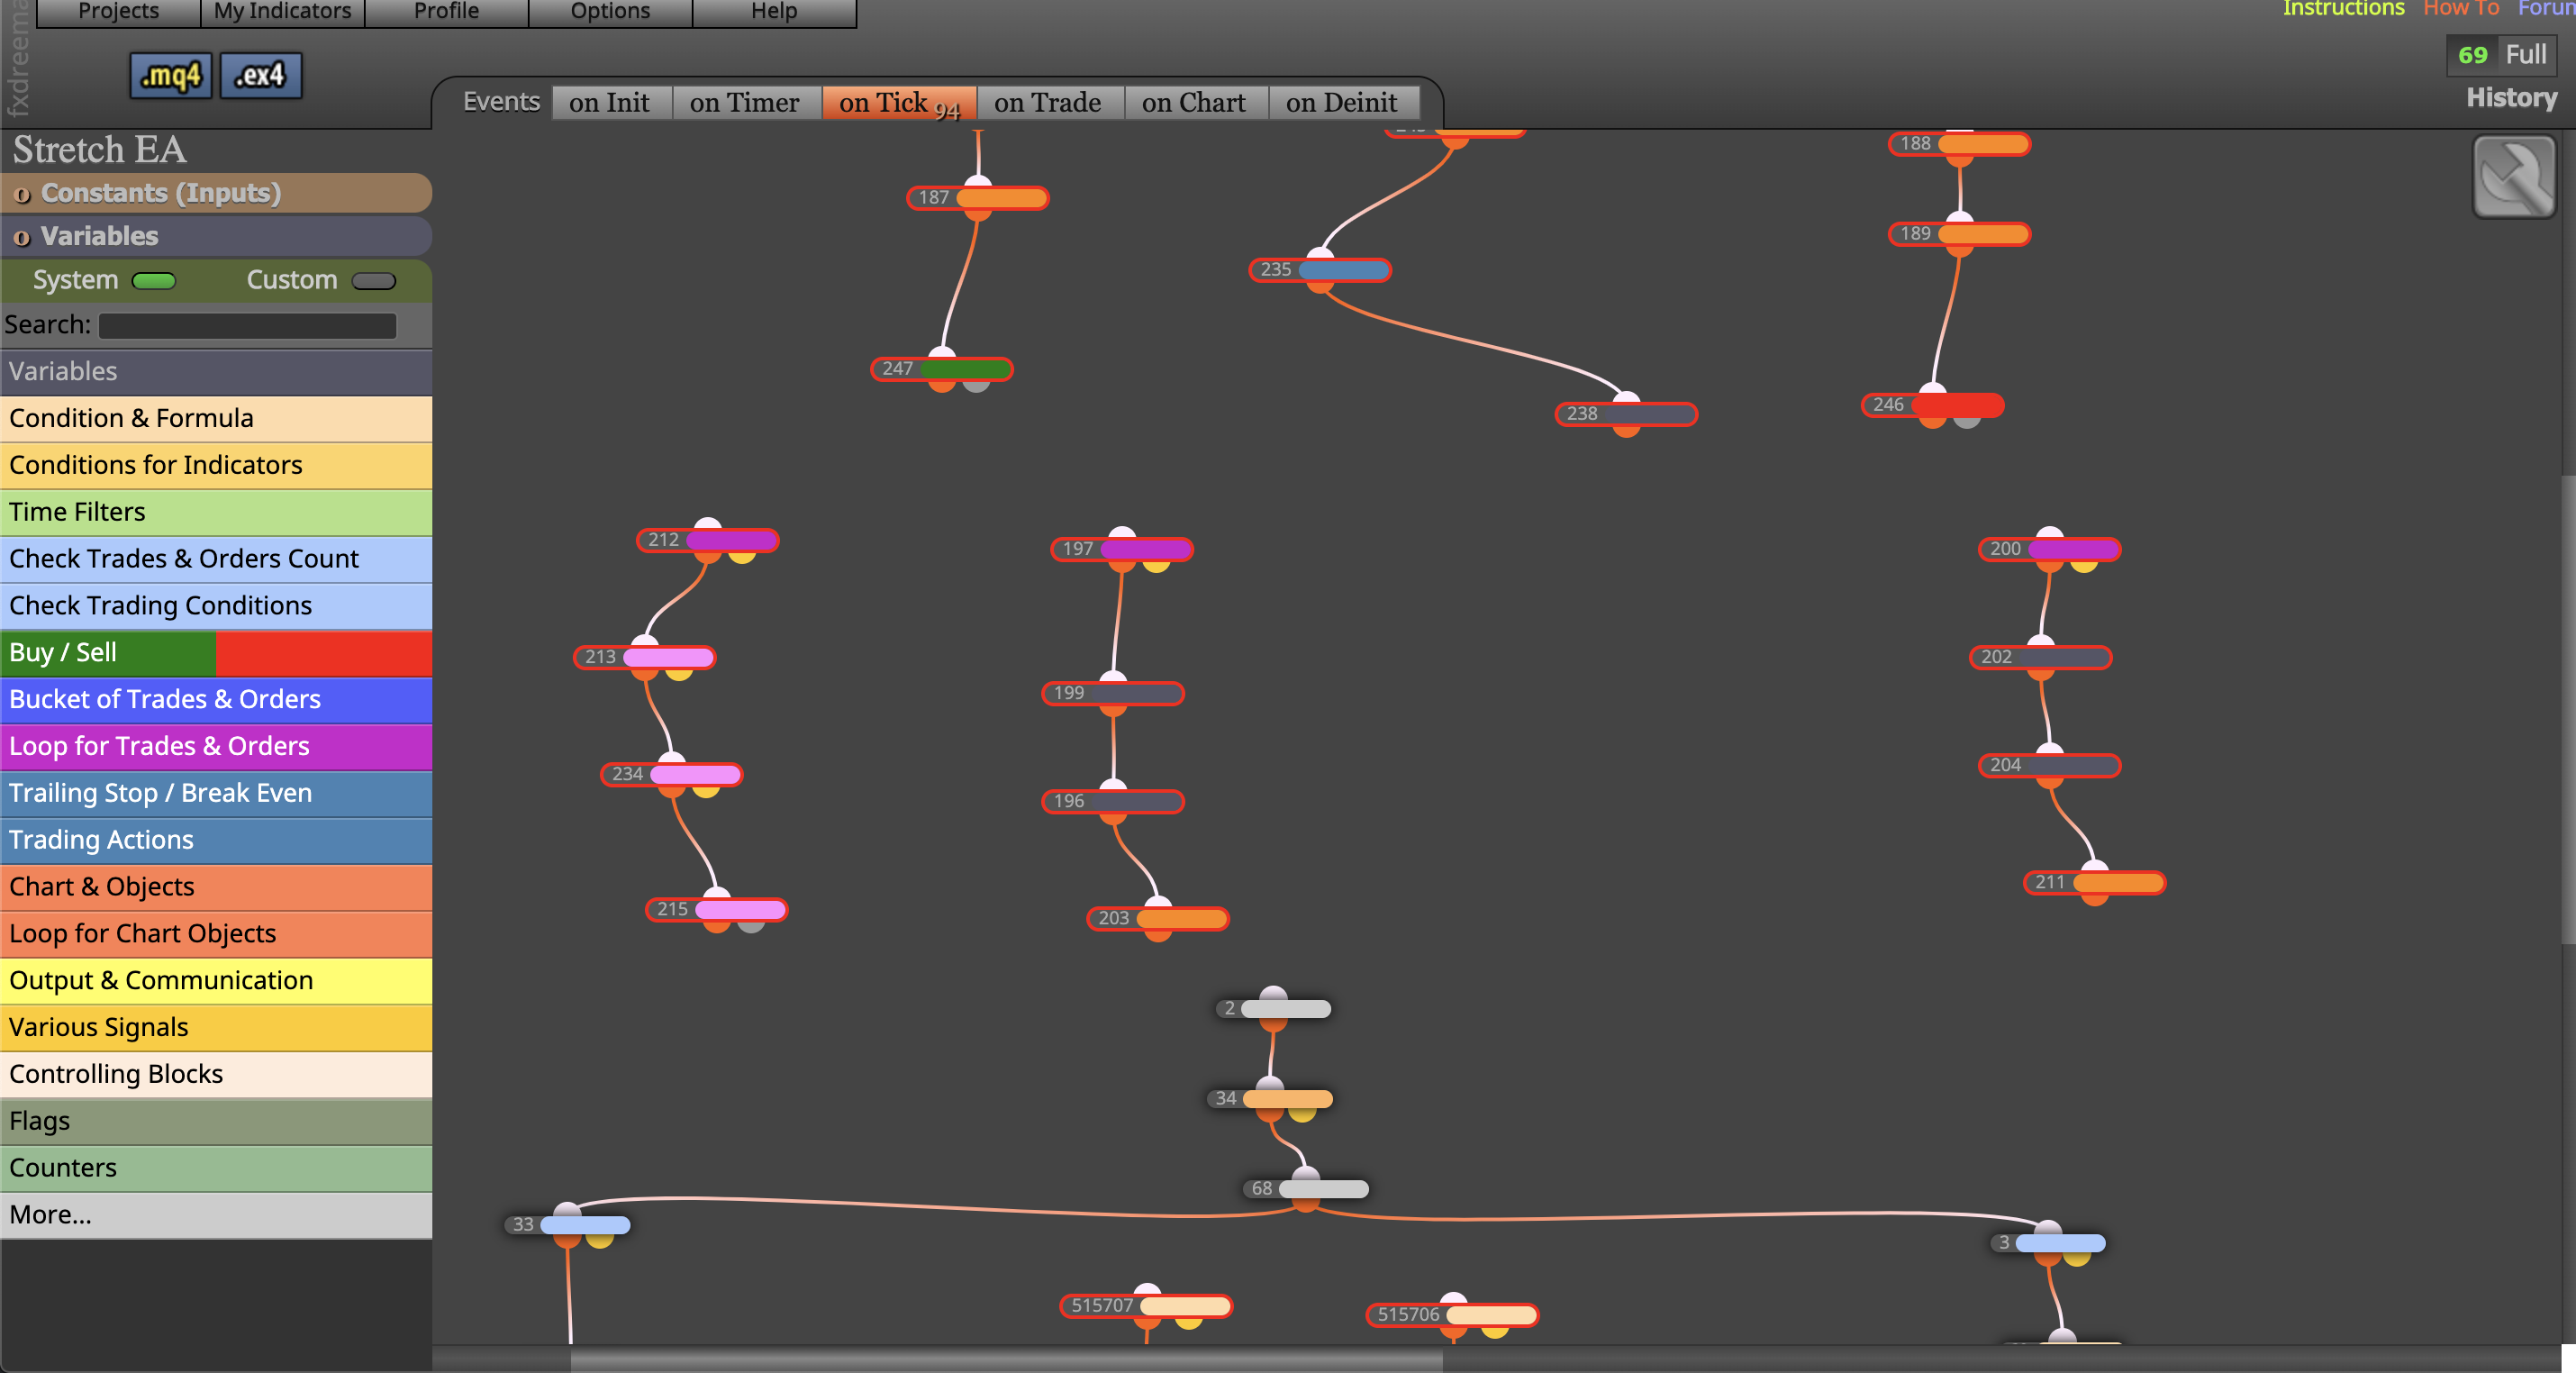Select orange block node 211
This screenshot has width=2576, height=1373.
tap(2095, 882)
